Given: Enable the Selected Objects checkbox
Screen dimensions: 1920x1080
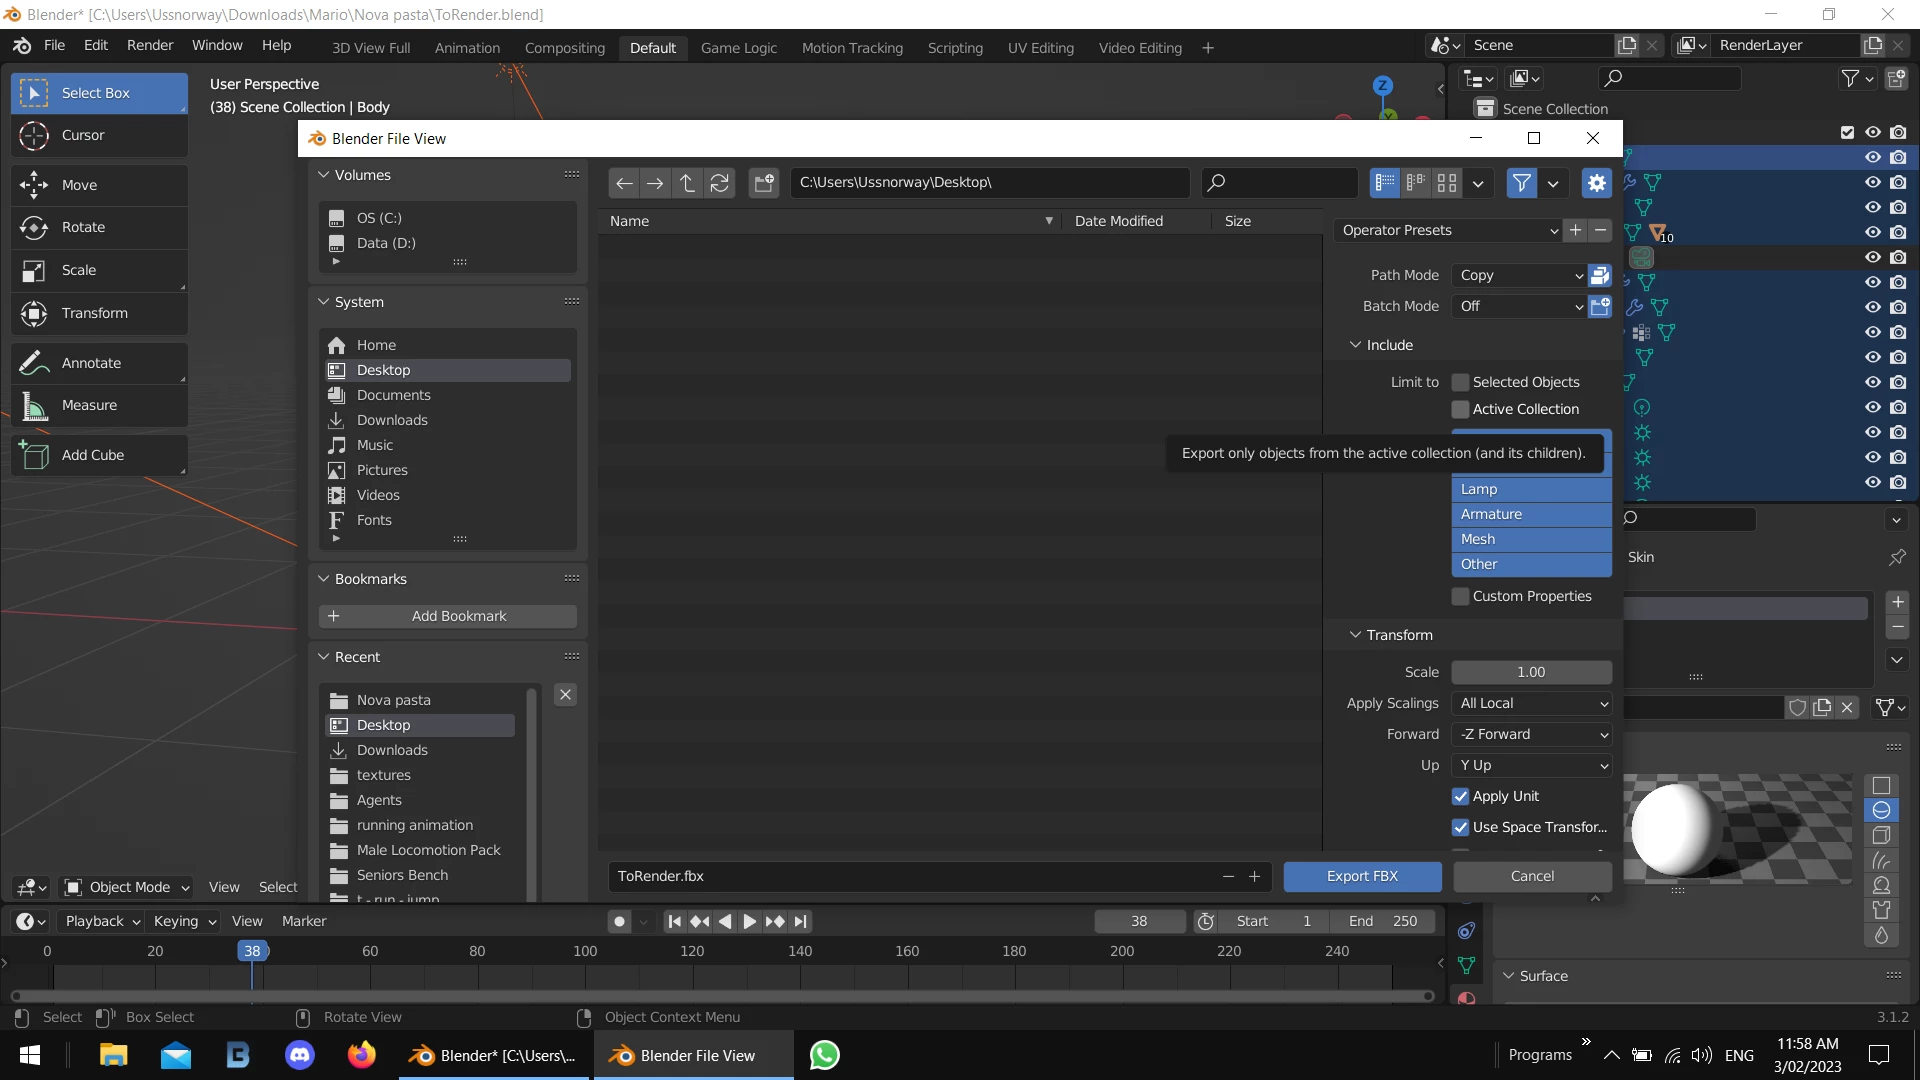Looking at the screenshot, I should click(x=1461, y=382).
